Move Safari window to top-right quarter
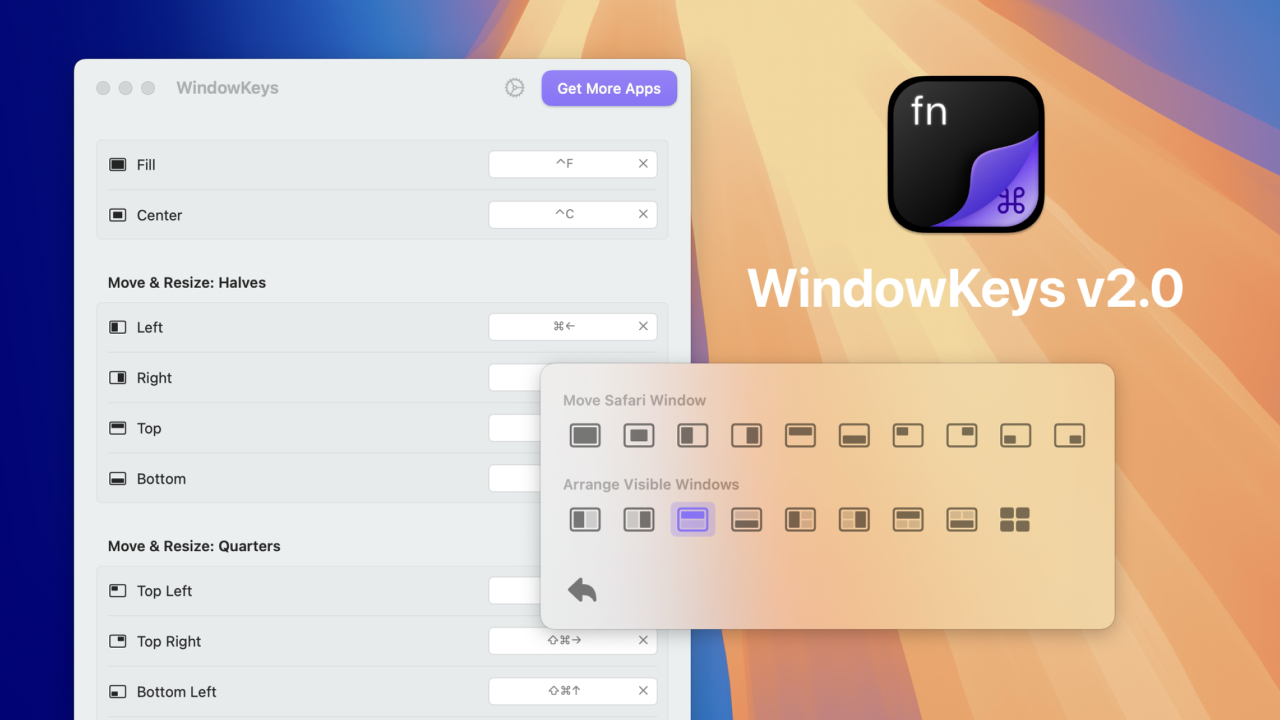This screenshot has height=720, width=1280. tap(962, 435)
